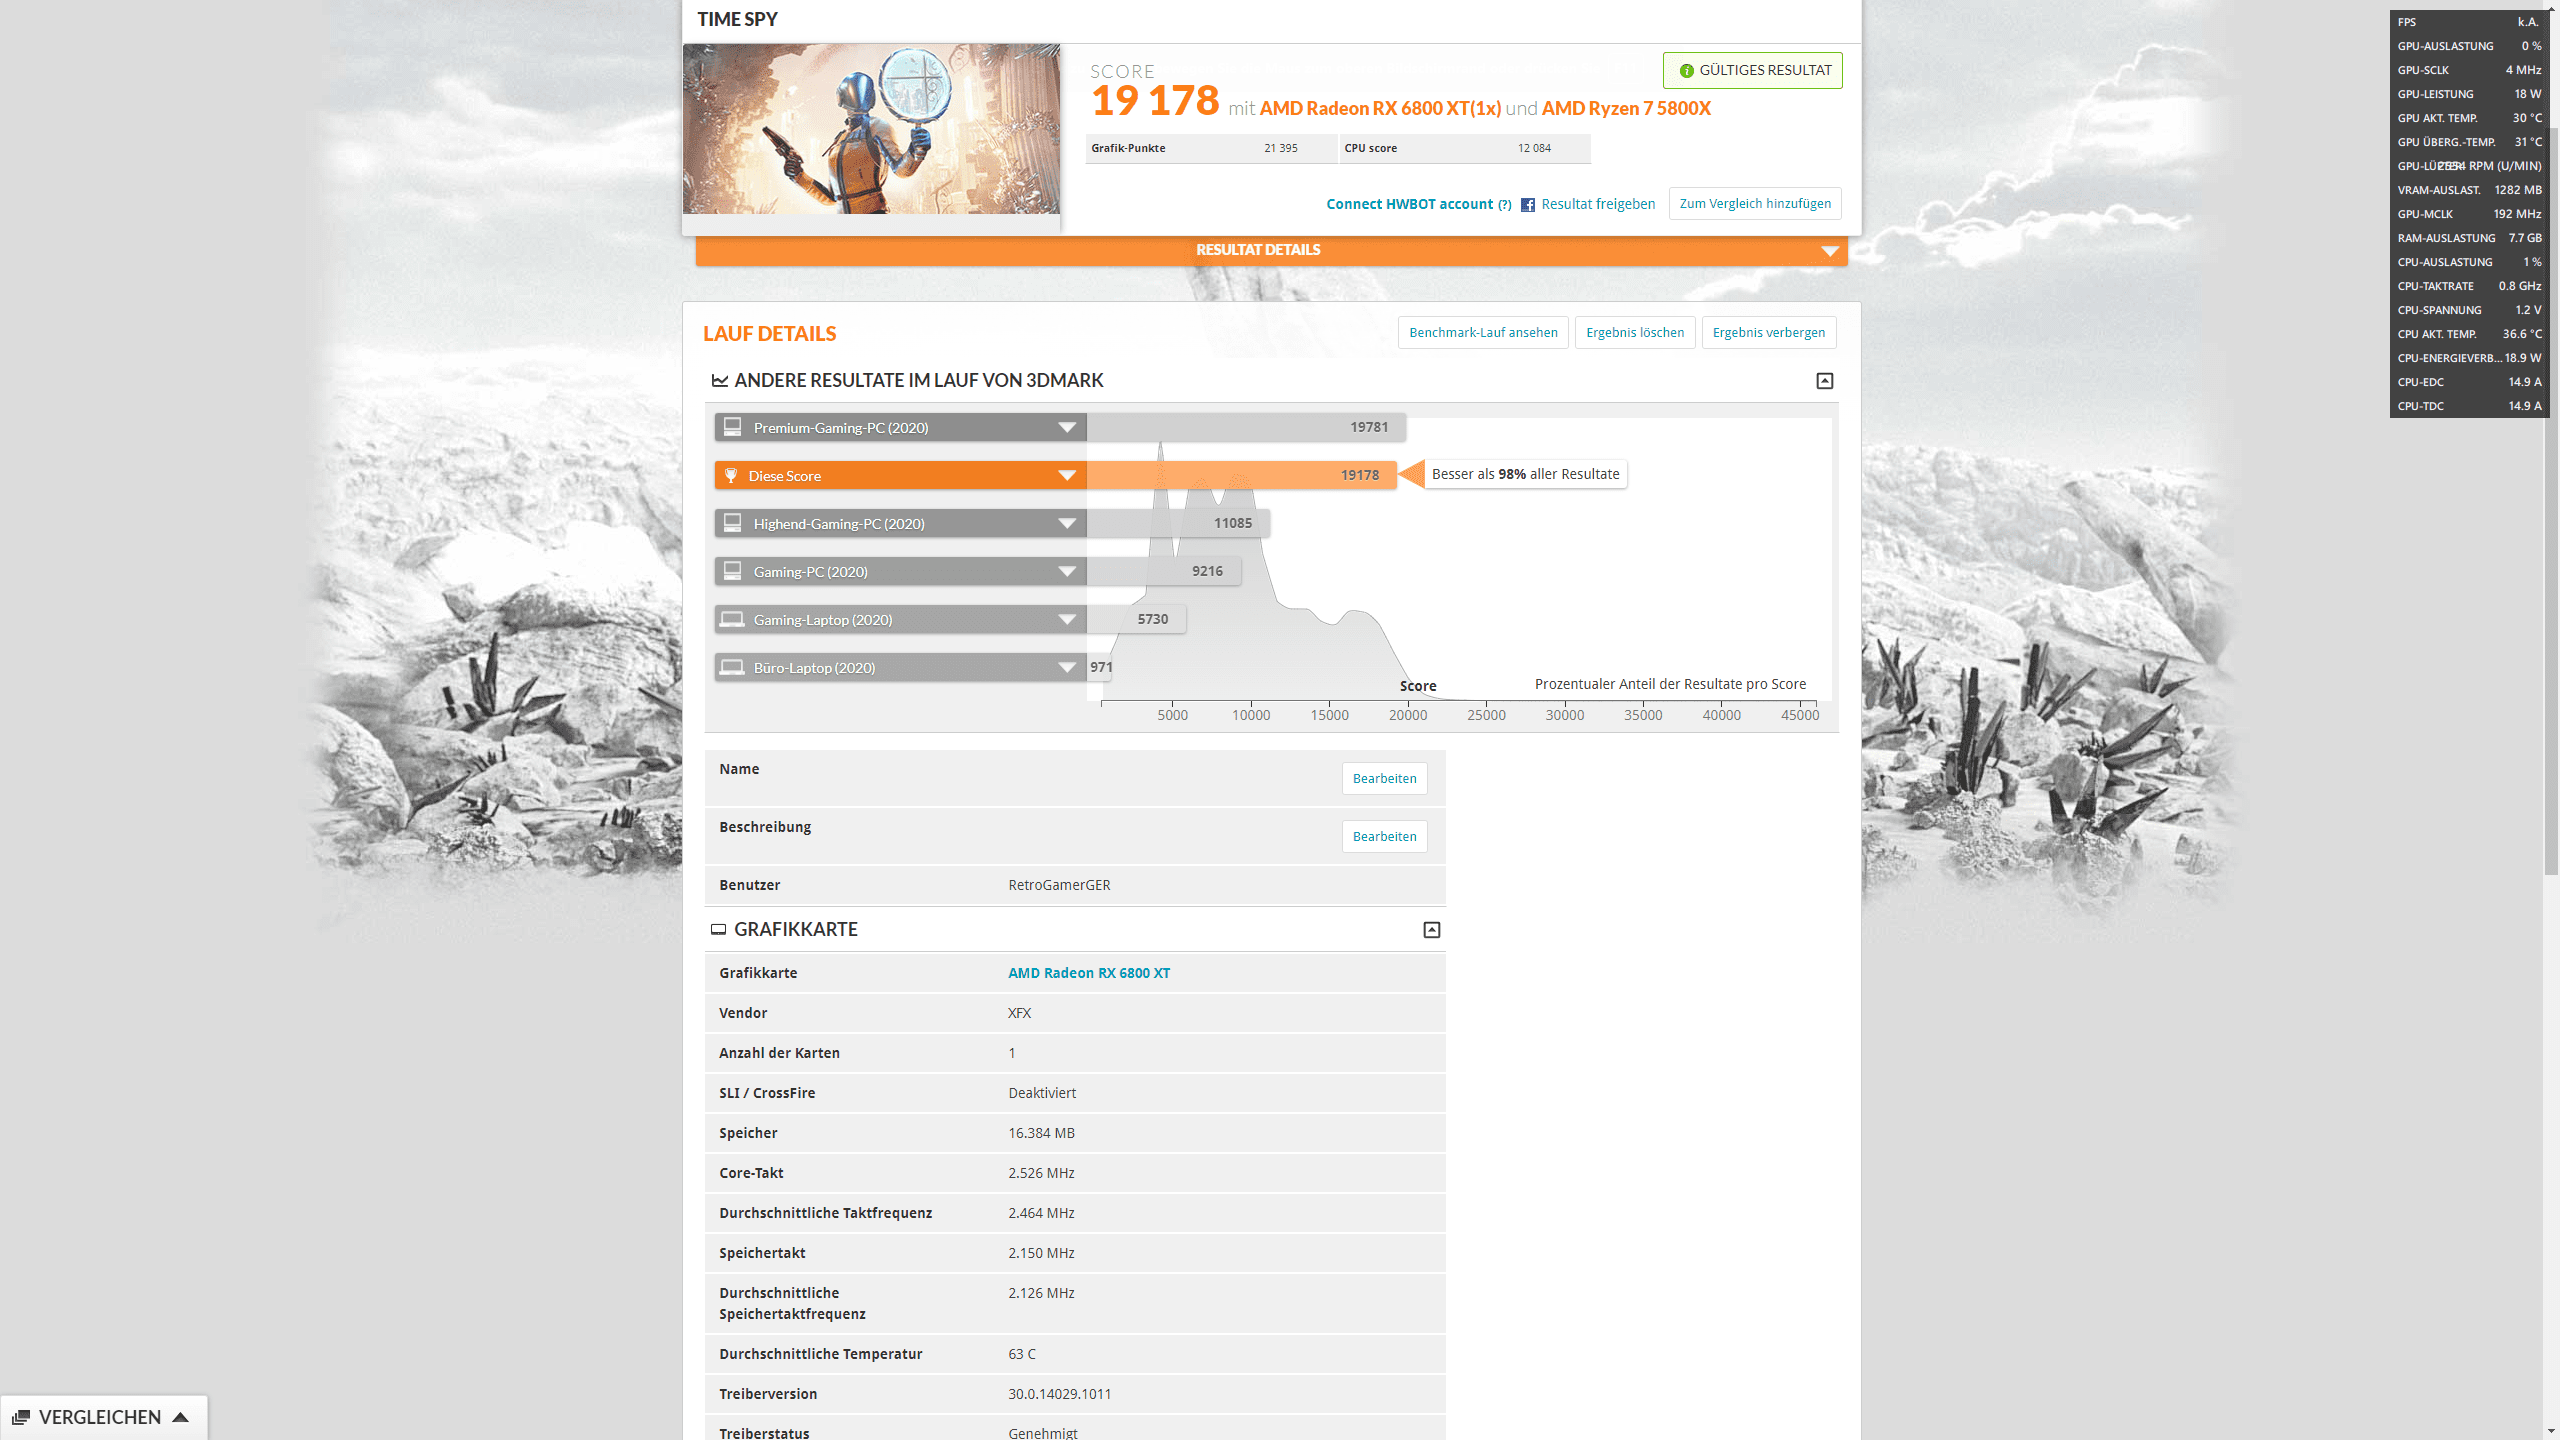This screenshot has height=1440, width=2560.
Task: Click the 9216 Gaming-PC score bar
Action: pyautogui.click(x=1164, y=572)
